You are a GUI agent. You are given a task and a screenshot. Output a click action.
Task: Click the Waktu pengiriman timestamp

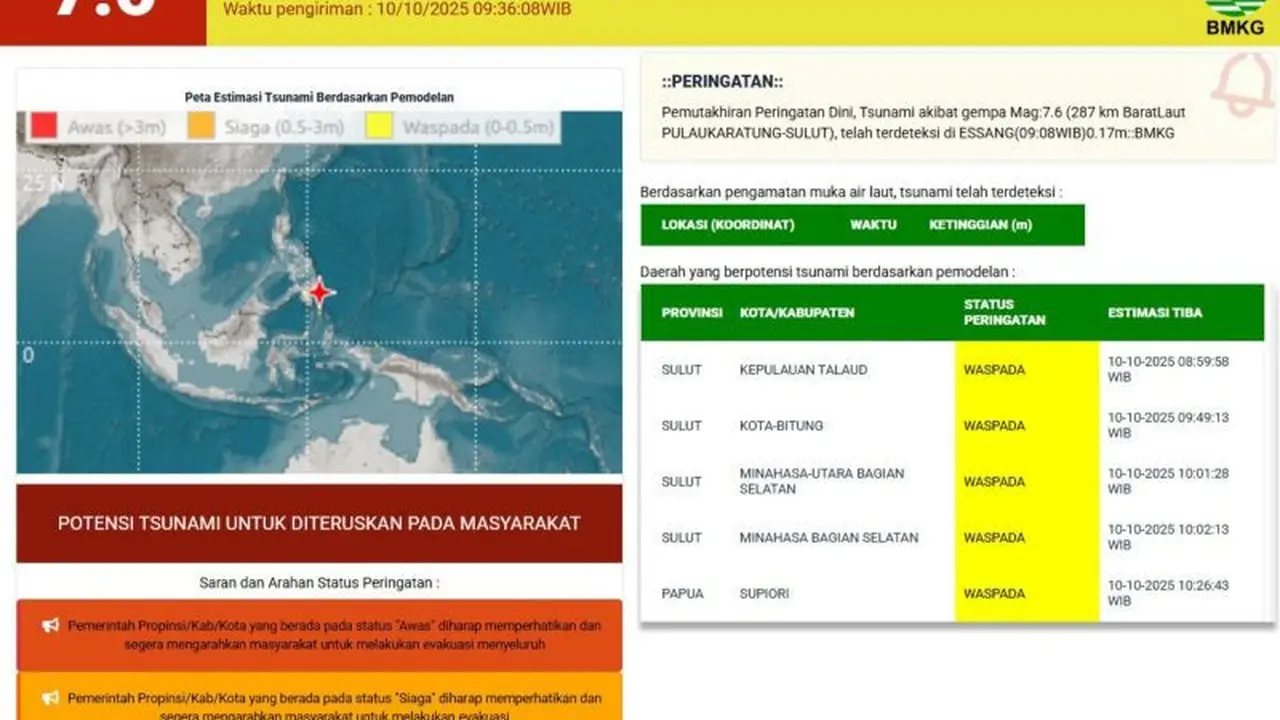point(397,10)
